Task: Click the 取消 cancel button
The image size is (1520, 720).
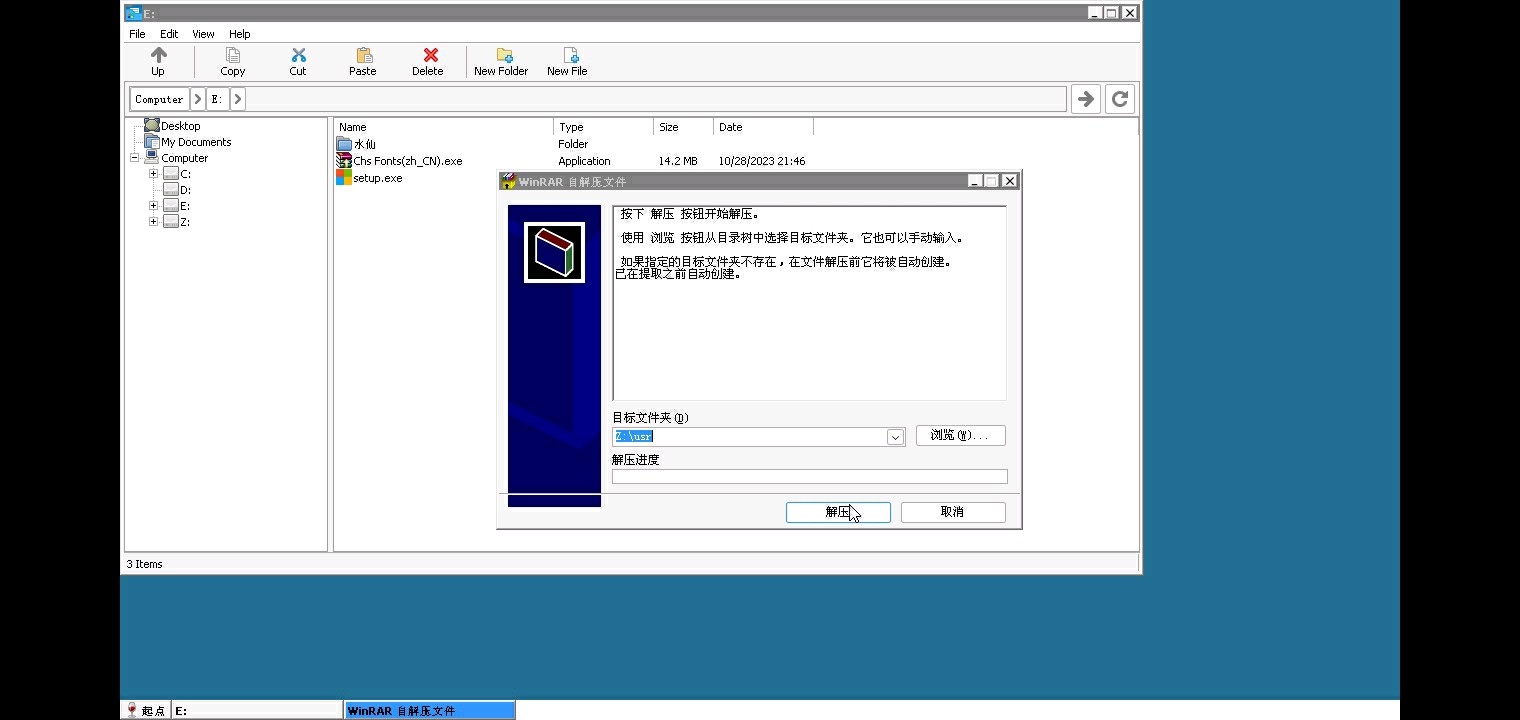Action: point(952,512)
